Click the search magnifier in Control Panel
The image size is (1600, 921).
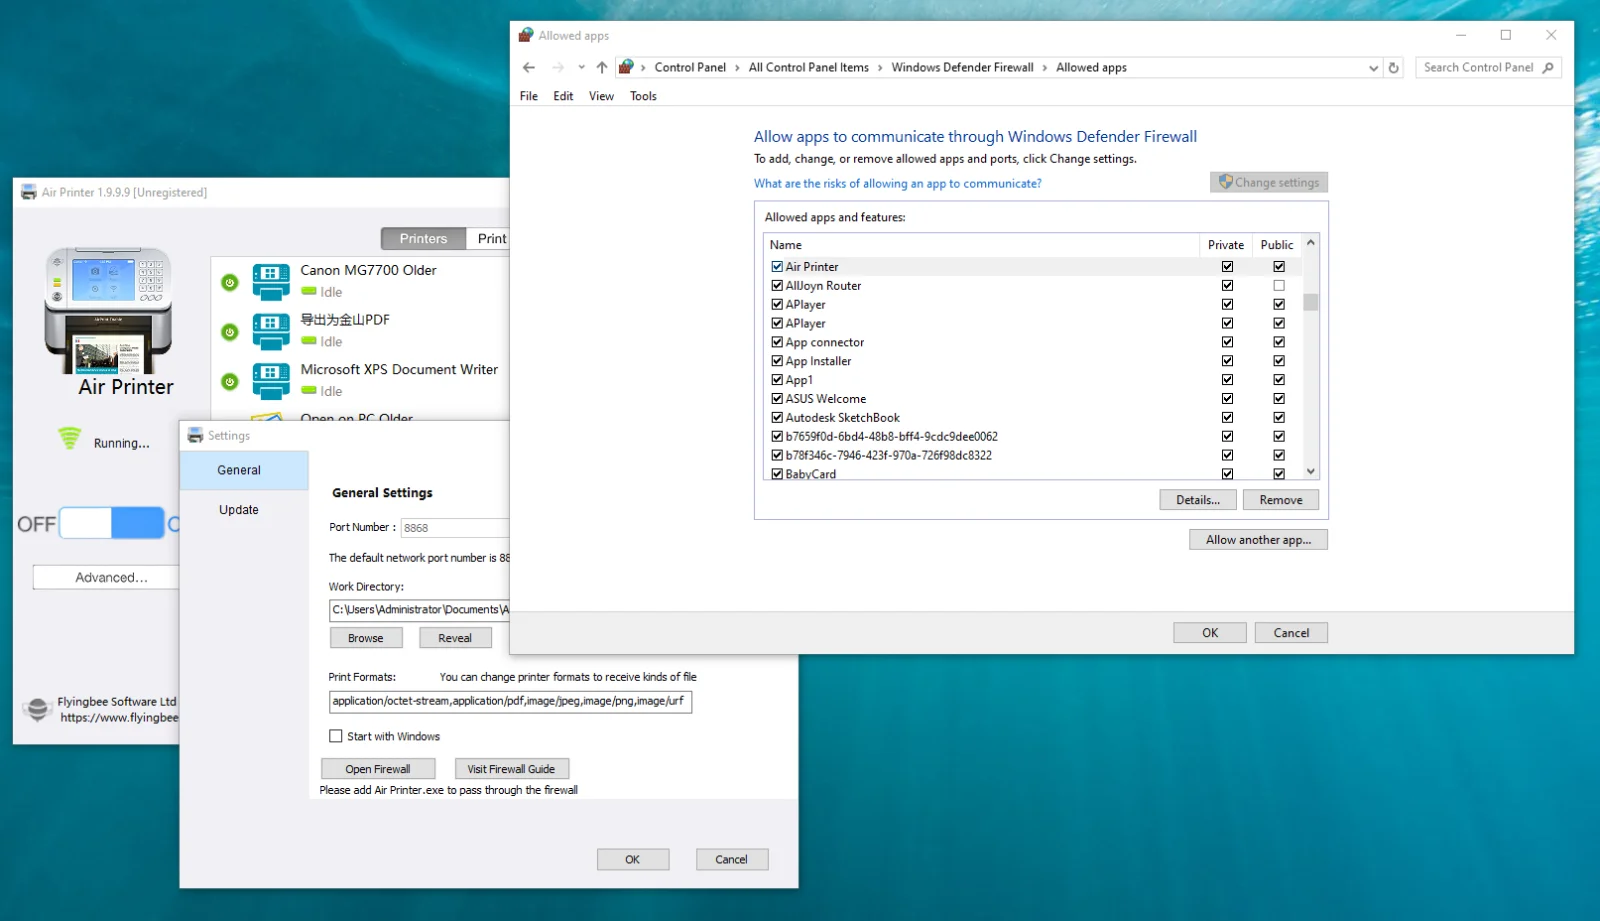click(1548, 68)
